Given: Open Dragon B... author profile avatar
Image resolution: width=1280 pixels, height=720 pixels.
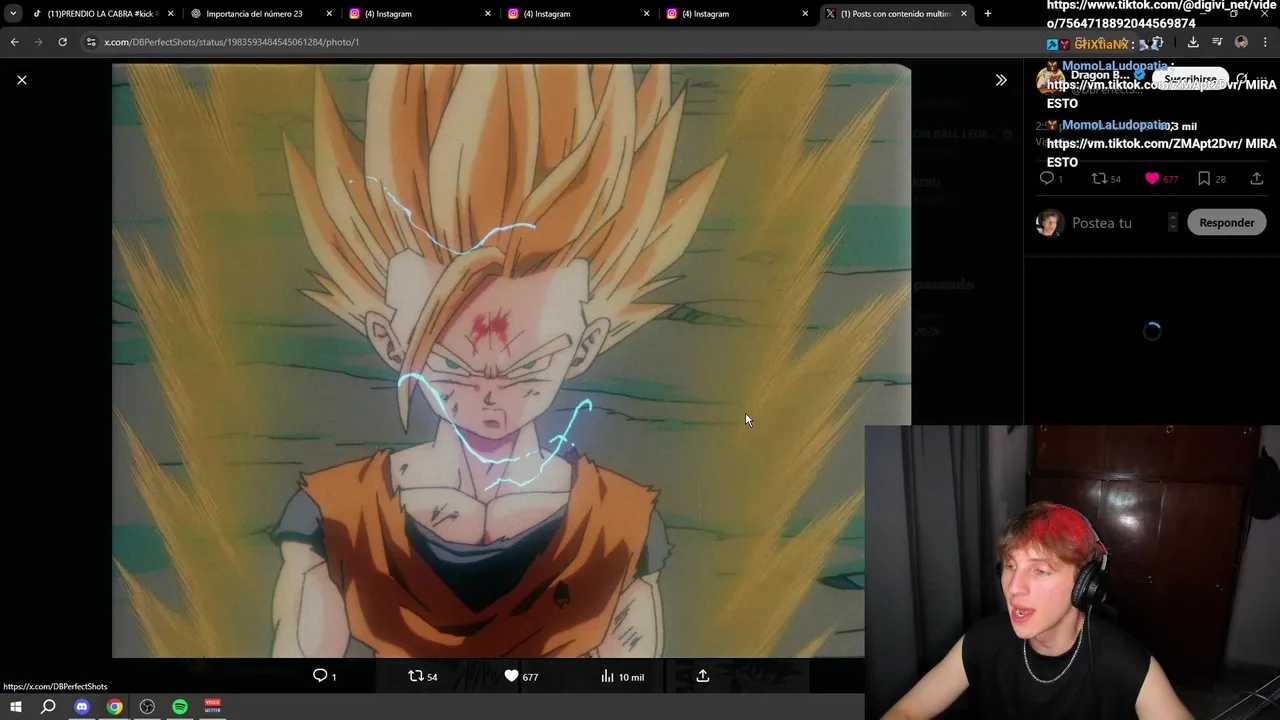Looking at the screenshot, I should pyautogui.click(x=1050, y=78).
